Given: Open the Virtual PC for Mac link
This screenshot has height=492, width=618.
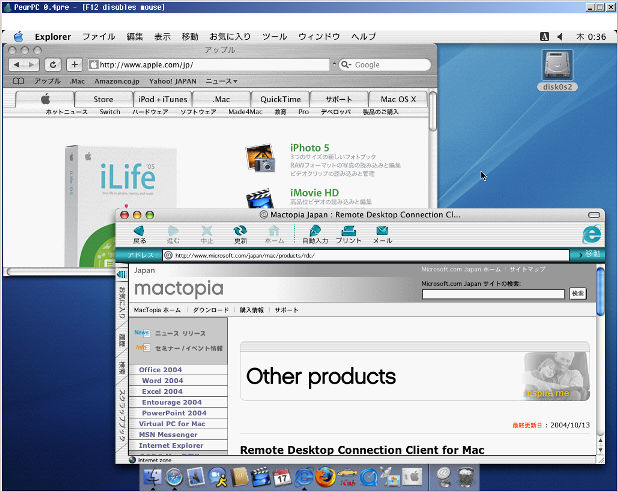Looking at the screenshot, I should [x=172, y=423].
